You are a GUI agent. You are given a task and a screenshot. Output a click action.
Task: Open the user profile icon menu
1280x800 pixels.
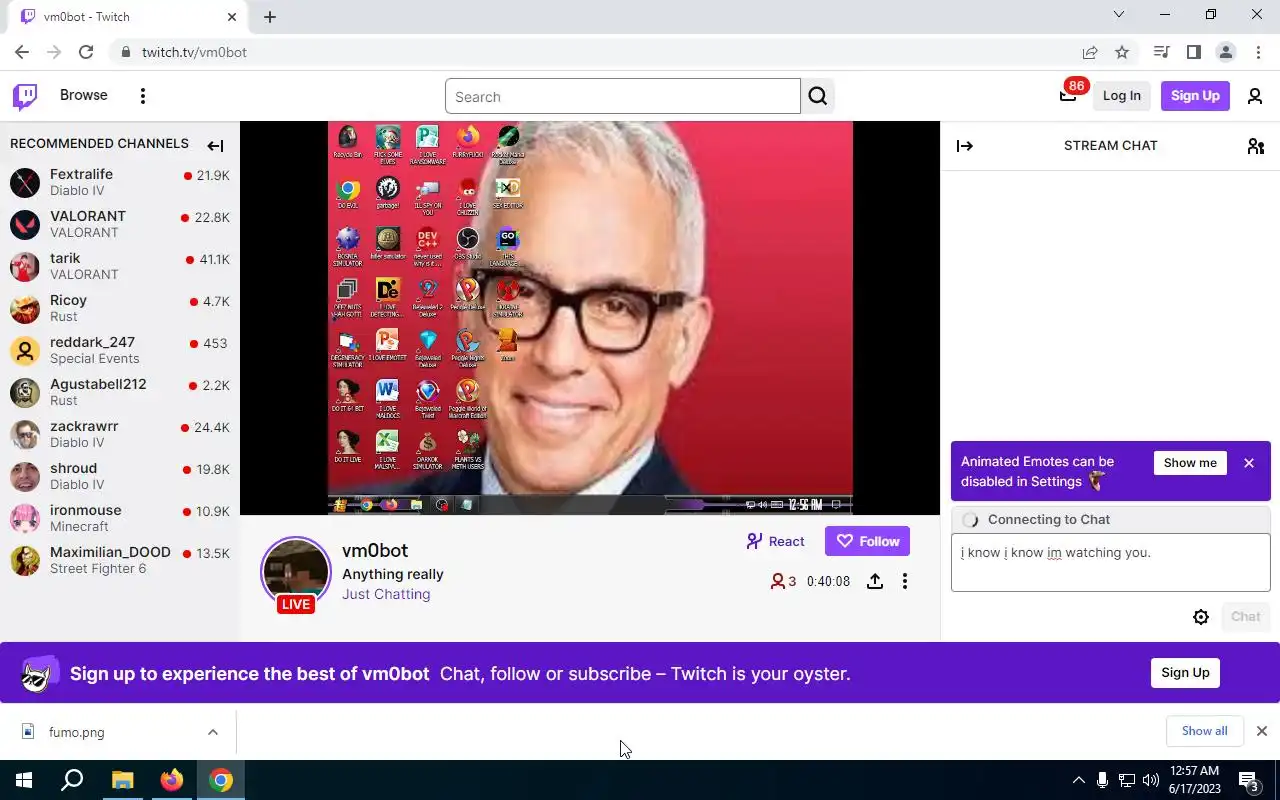tap(1255, 96)
